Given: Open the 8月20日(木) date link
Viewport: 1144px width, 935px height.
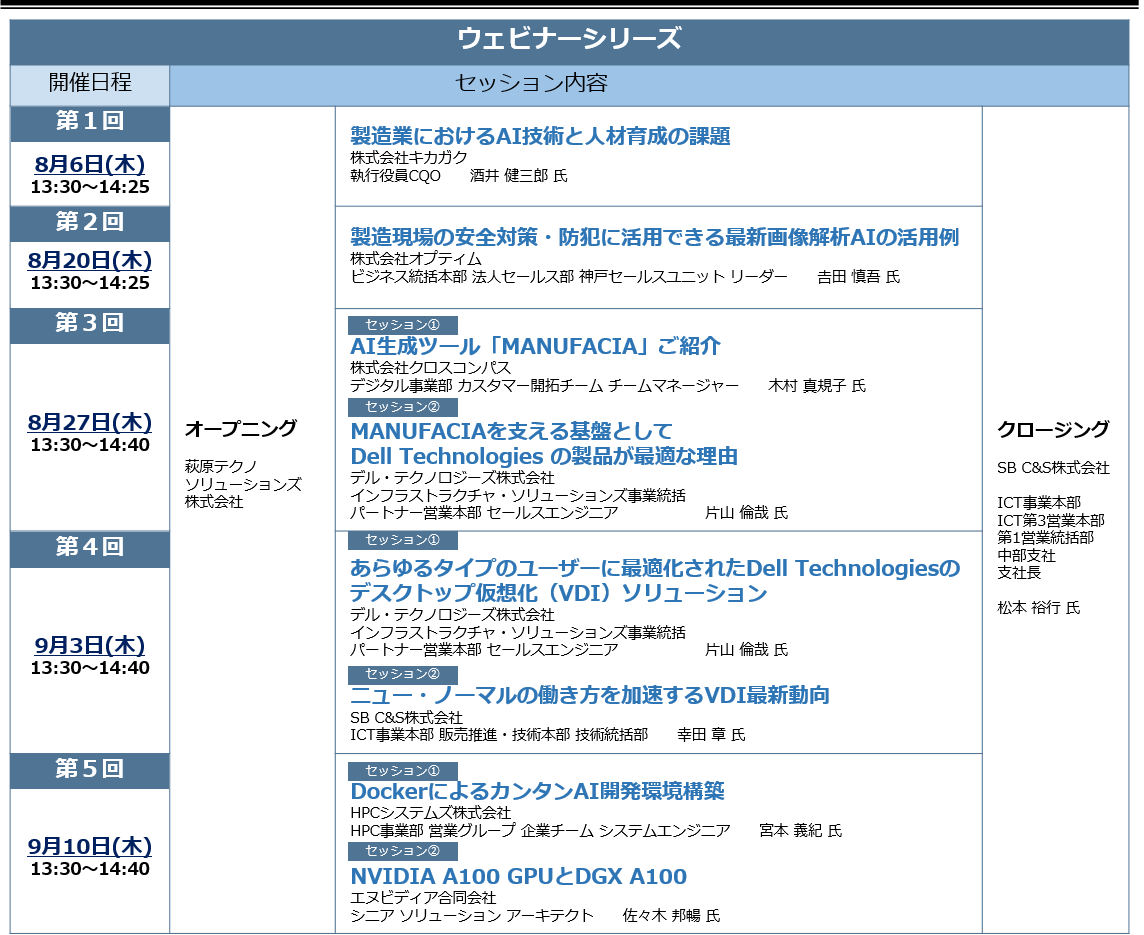Looking at the screenshot, I should point(90,260).
